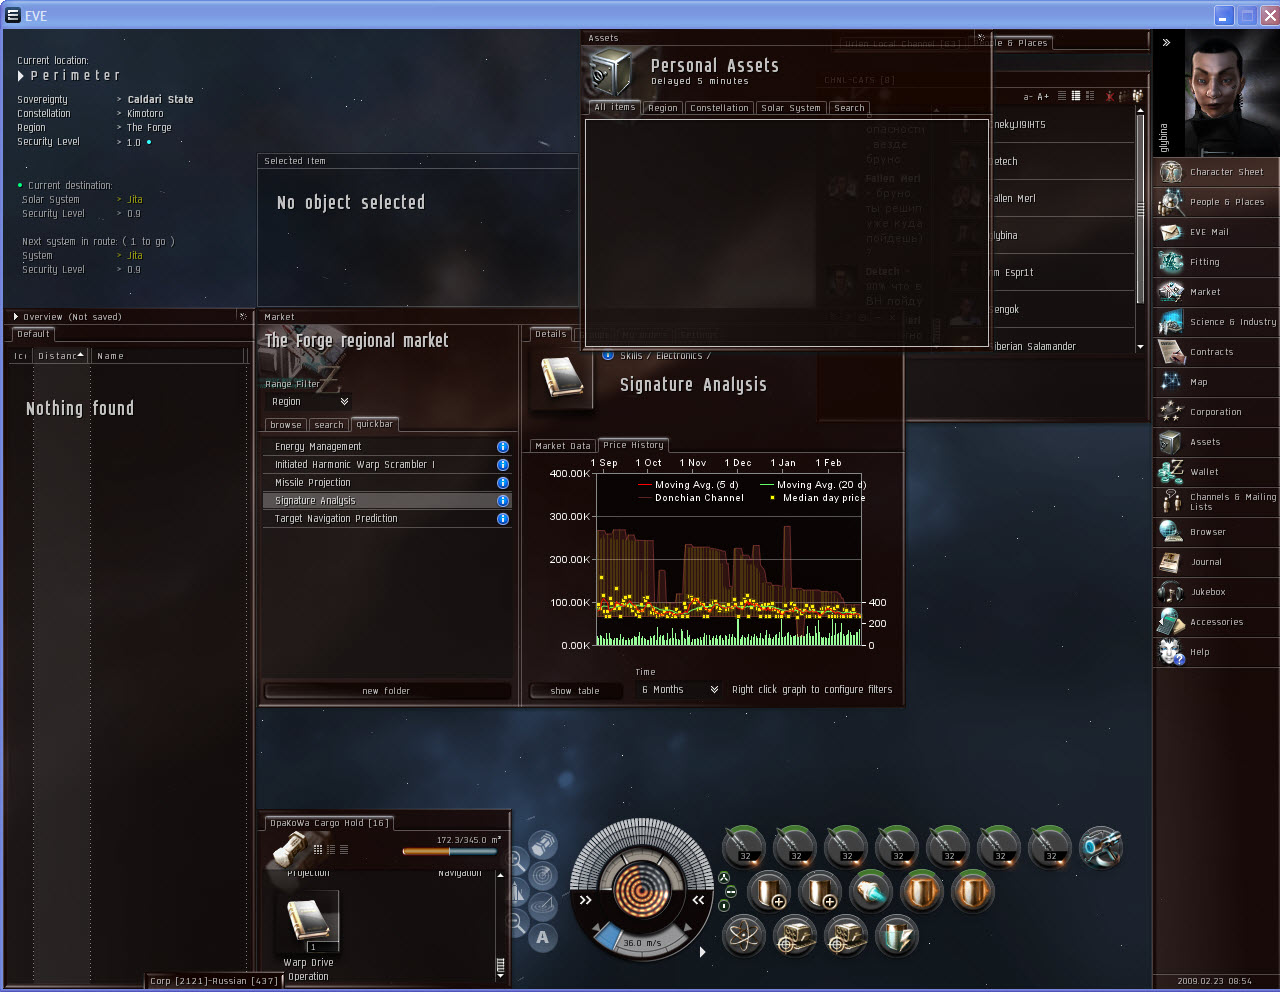Activate the lightning shield hardener module
Screen dimensions: 1280x992
(x=896, y=937)
